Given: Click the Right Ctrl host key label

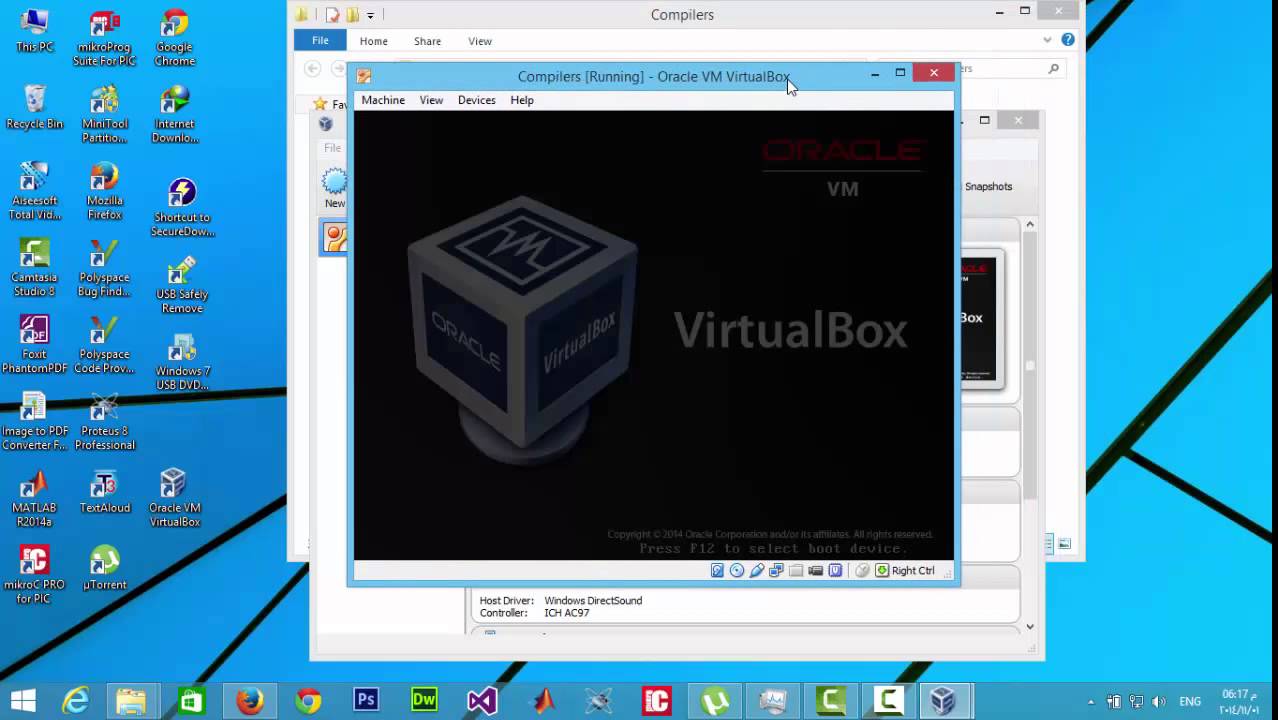Looking at the screenshot, I should (913, 570).
